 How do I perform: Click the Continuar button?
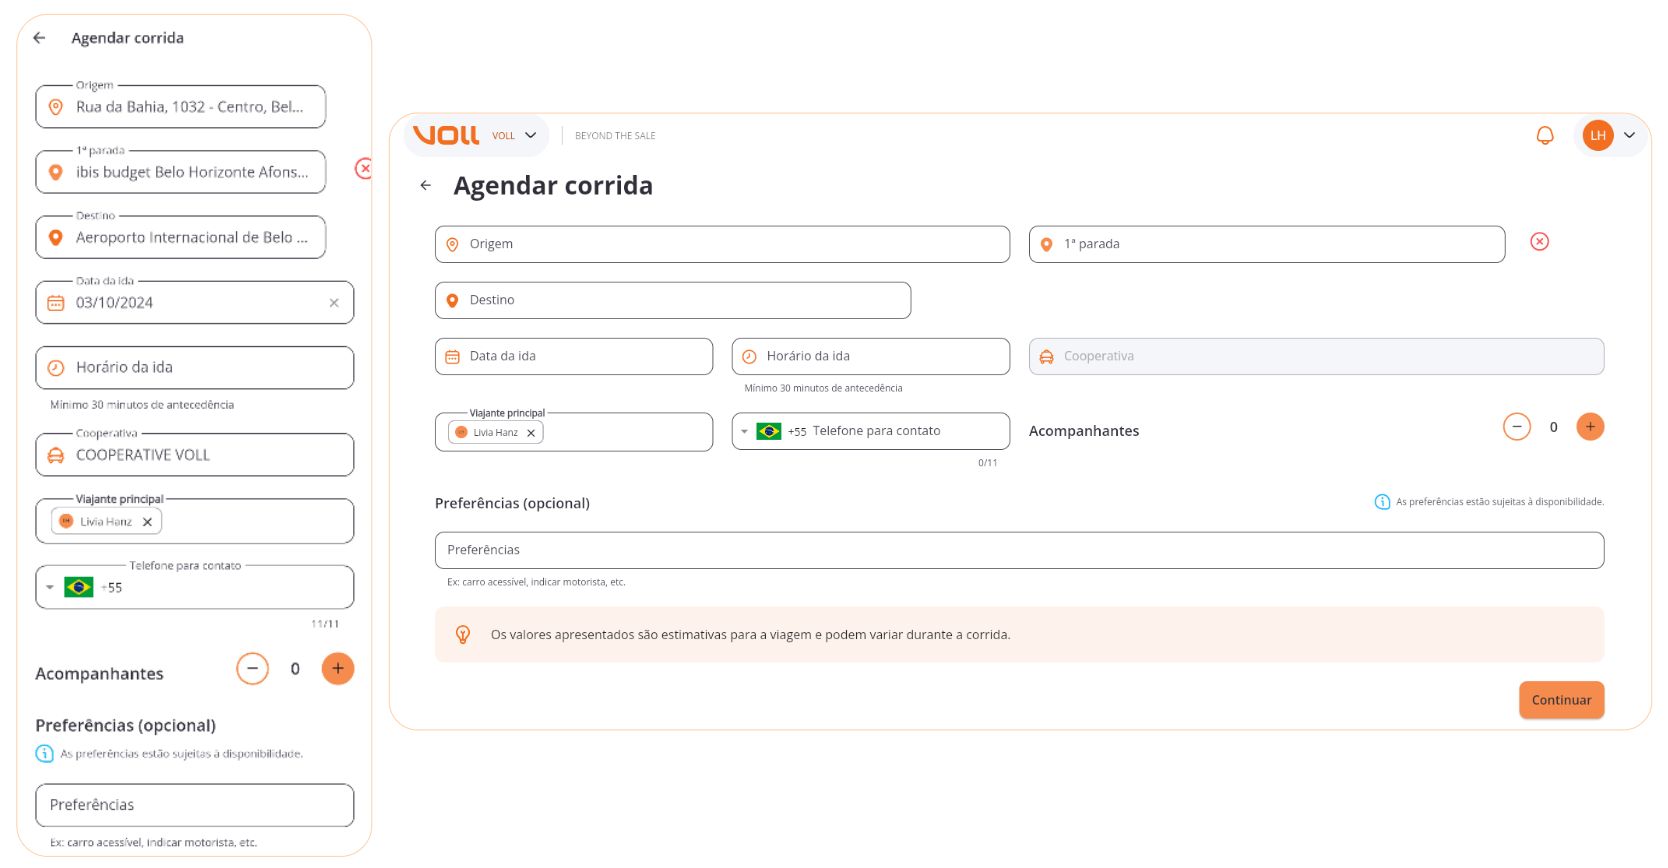(x=1561, y=700)
